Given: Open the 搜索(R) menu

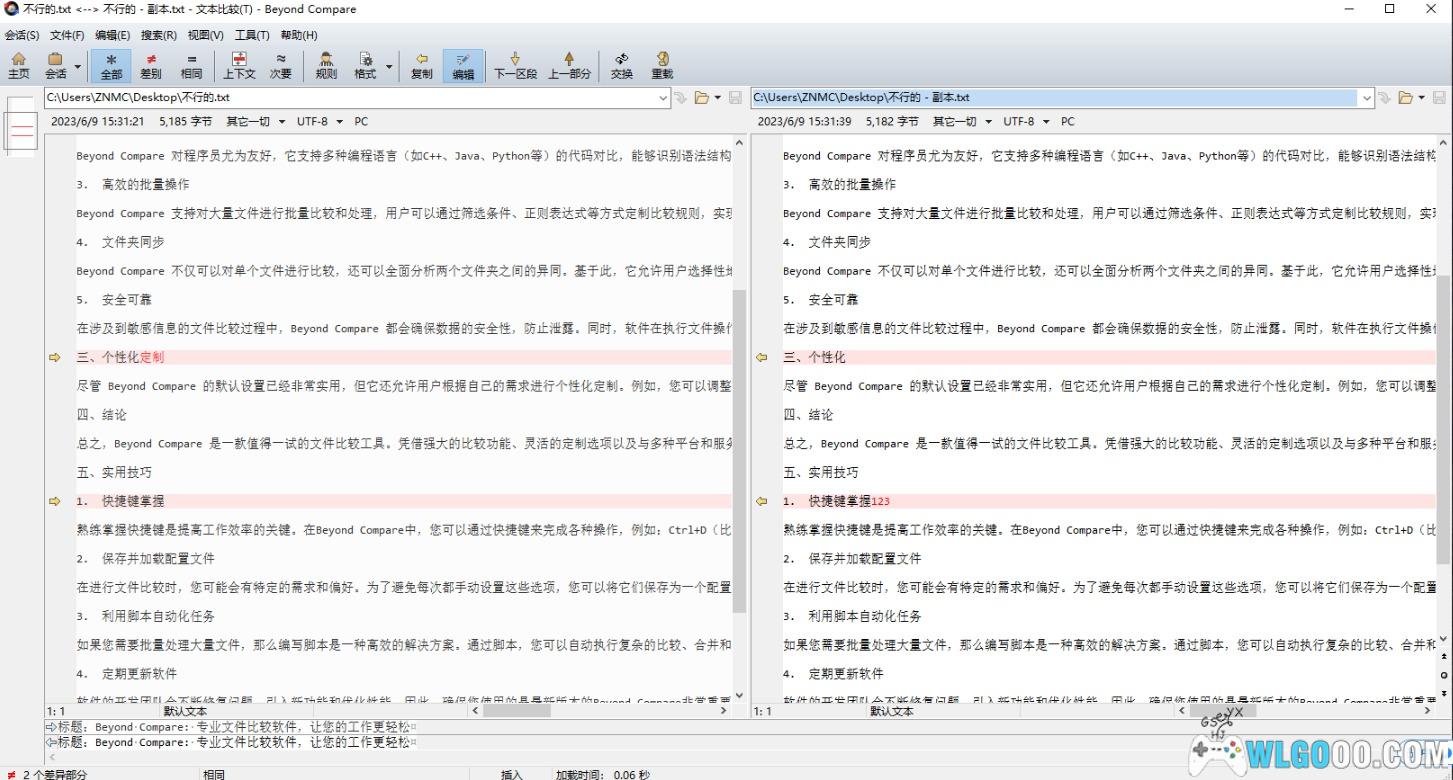Looking at the screenshot, I should pos(158,35).
